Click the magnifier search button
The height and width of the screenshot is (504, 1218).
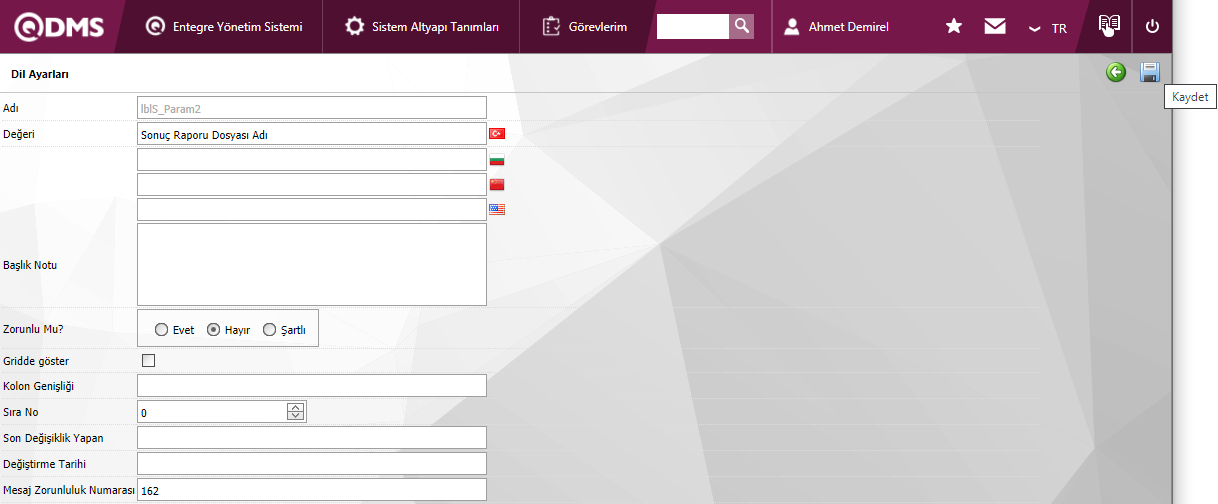click(741, 27)
